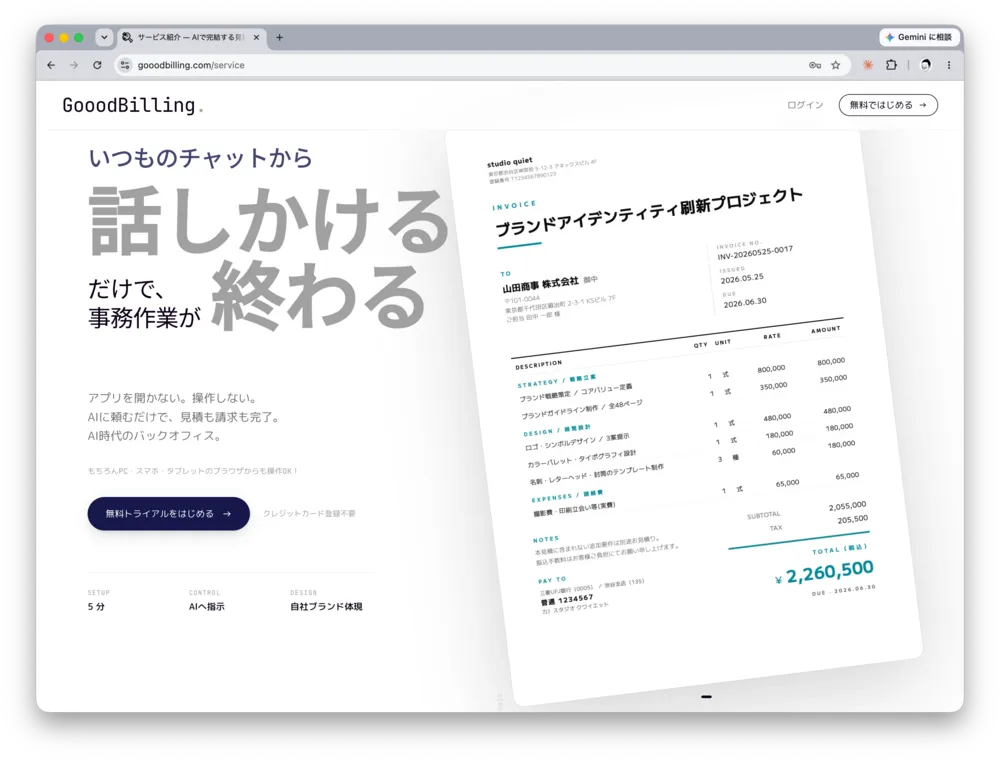Open site information icon in address bar
This screenshot has height=760, width=1000.
(x=125, y=65)
